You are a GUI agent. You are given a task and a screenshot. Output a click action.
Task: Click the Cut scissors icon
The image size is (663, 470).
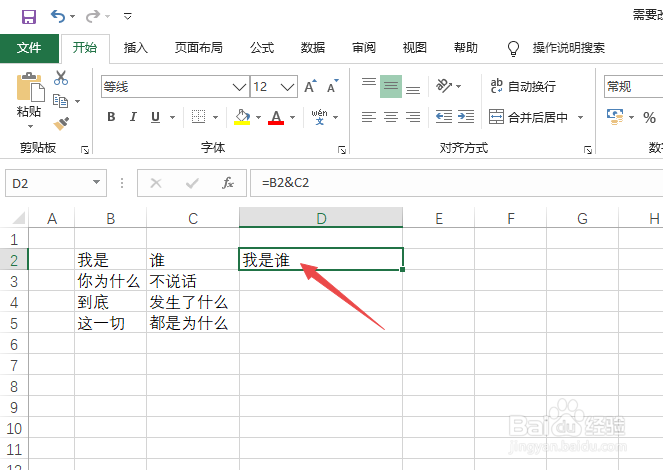click(61, 78)
